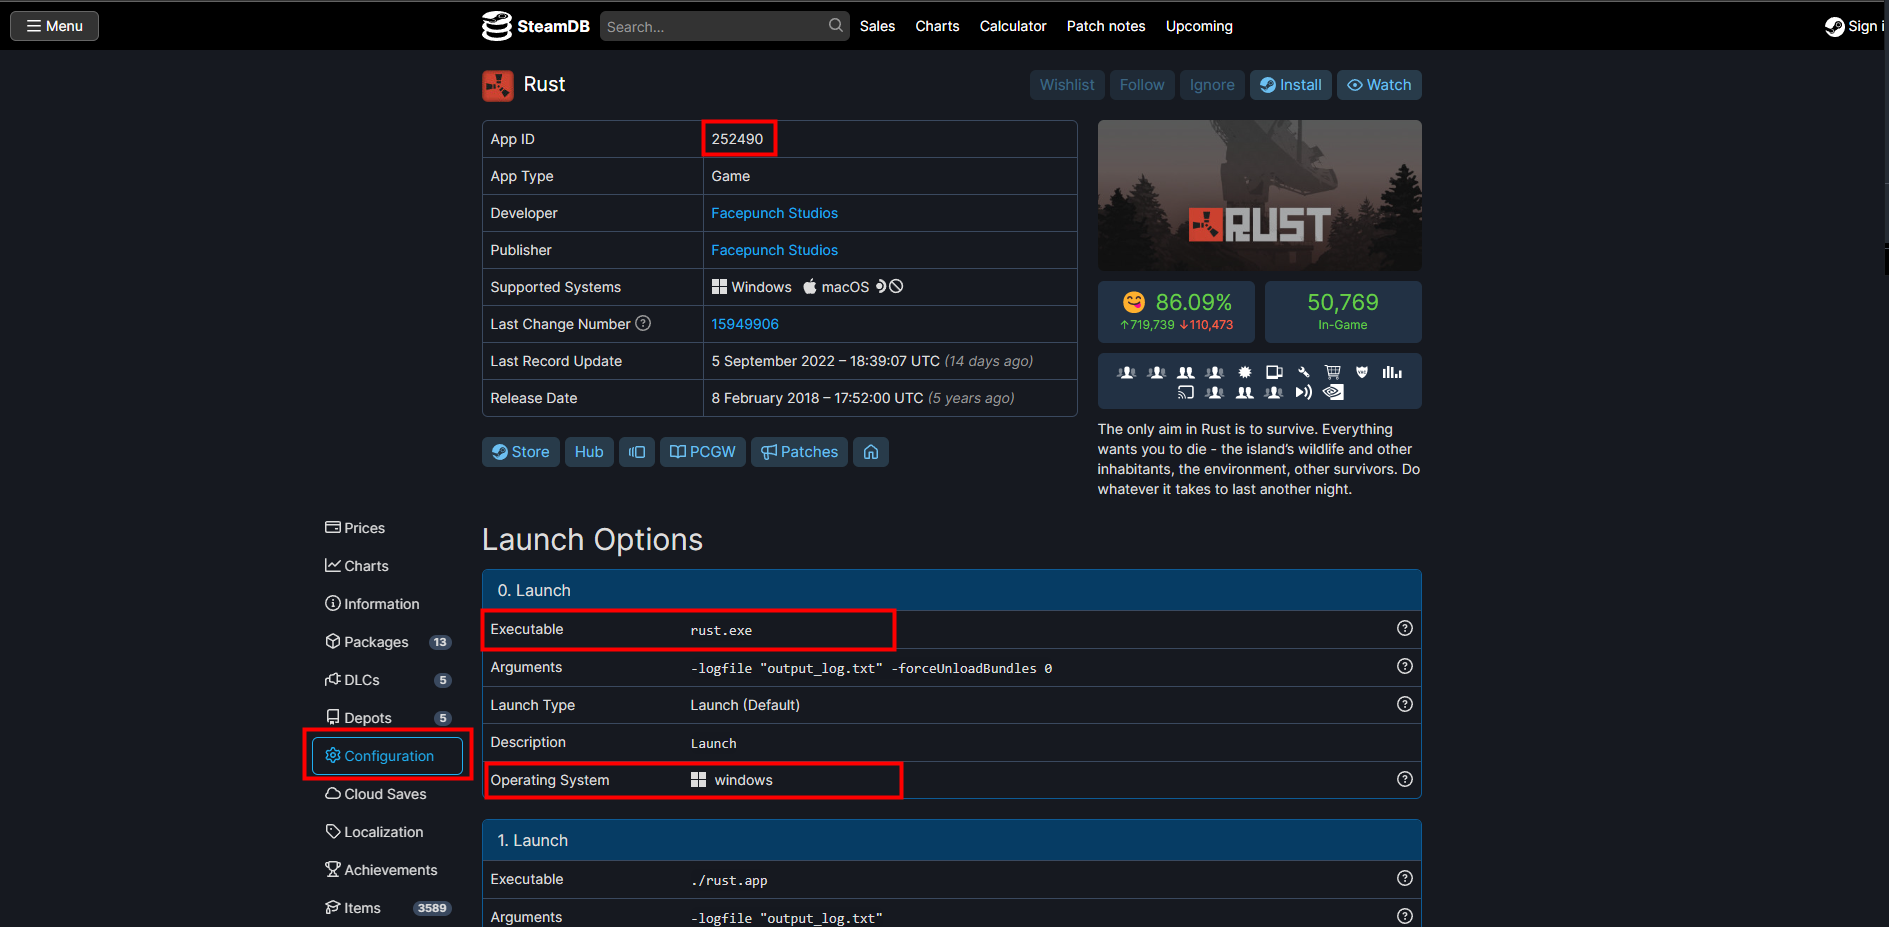Click the Install button
This screenshot has height=927, width=1889.
[1291, 85]
